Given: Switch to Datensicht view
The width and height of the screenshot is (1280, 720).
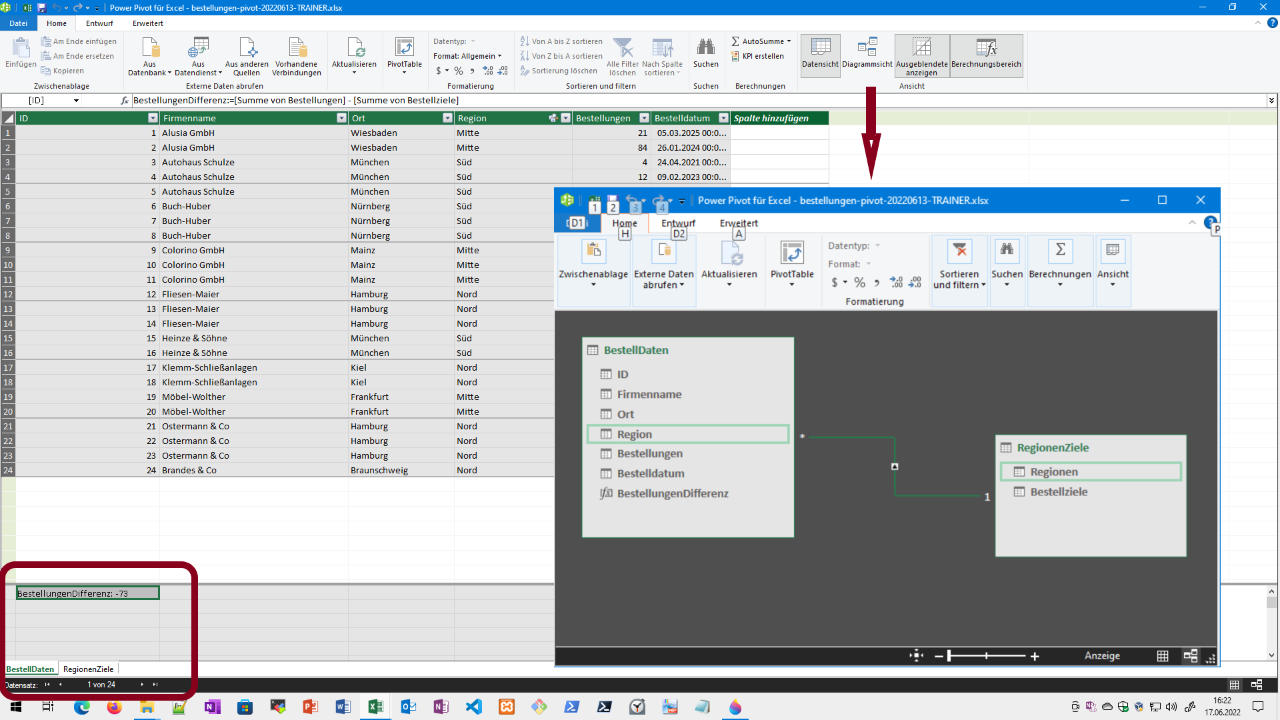Looking at the screenshot, I should [x=820, y=54].
